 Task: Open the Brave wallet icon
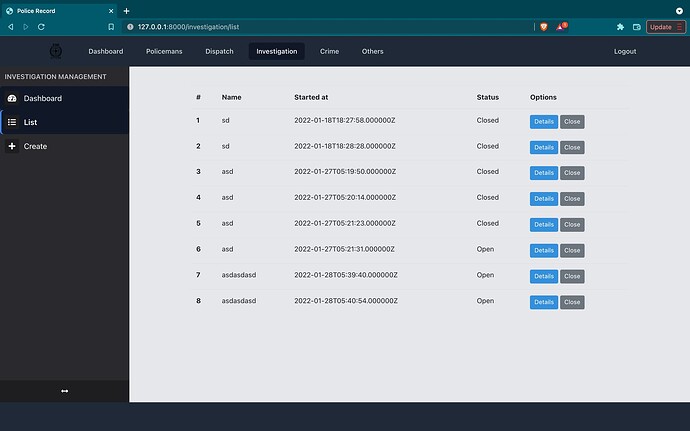[636, 27]
